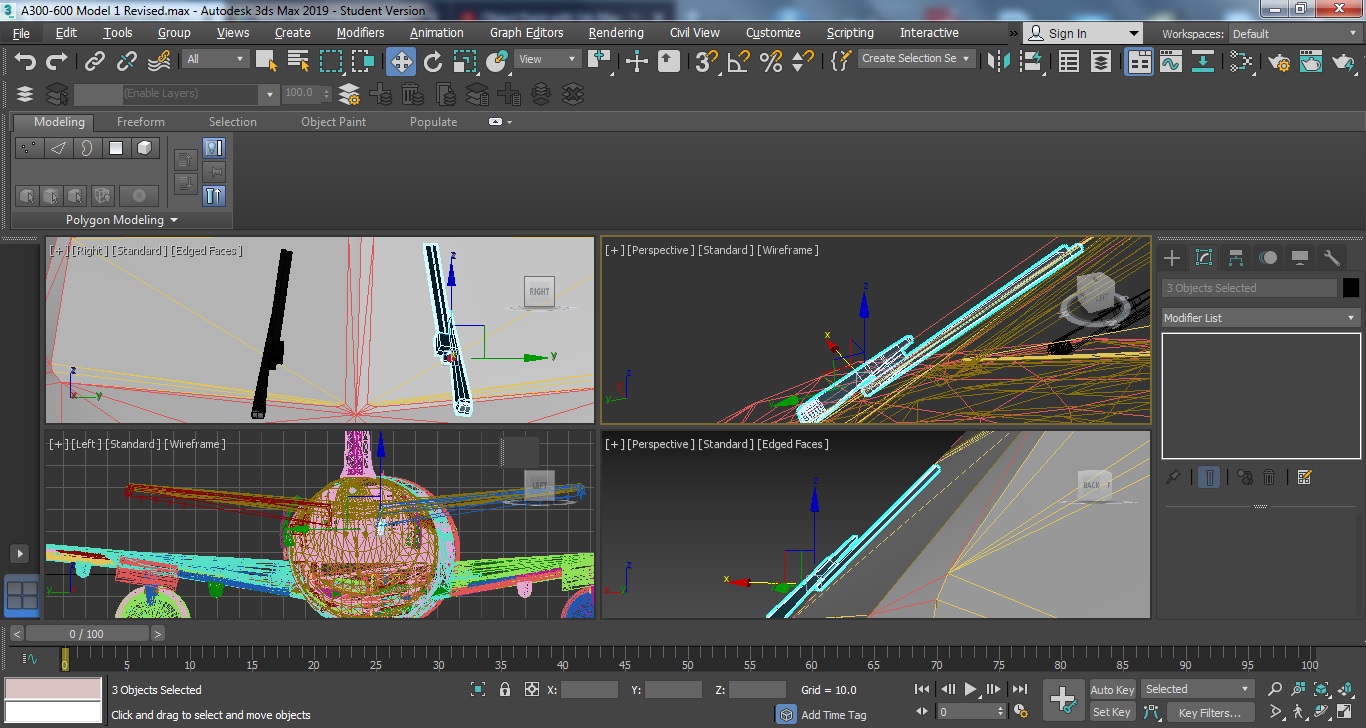Open the Rendering menu
Viewport: 1366px width, 728px height.
[616, 33]
